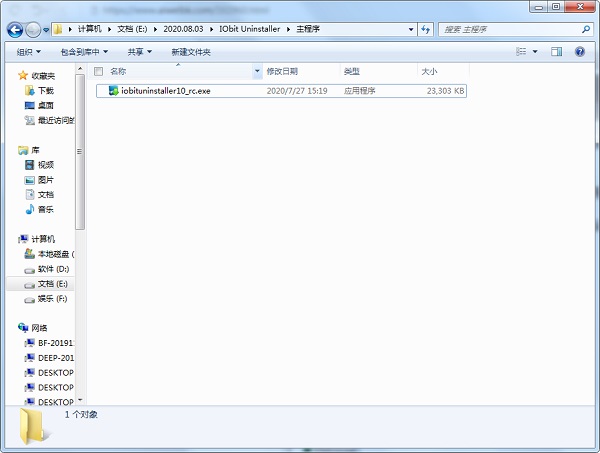Click the 网络 network icon
The width and height of the screenshot is (600, 453).
coord(23,328)
